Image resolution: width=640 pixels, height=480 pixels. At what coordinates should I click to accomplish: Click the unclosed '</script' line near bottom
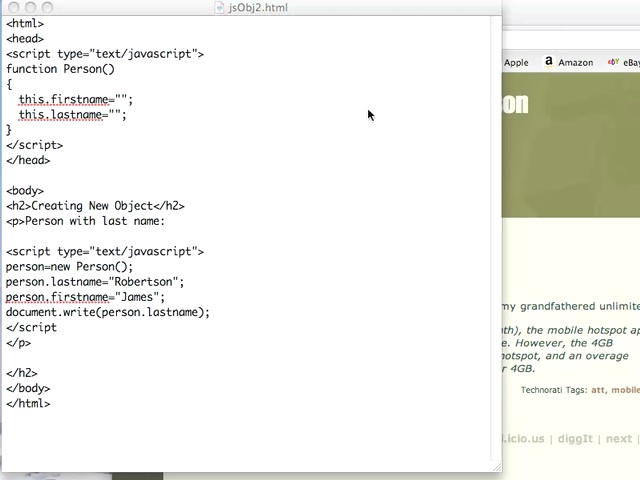point(31,327)
